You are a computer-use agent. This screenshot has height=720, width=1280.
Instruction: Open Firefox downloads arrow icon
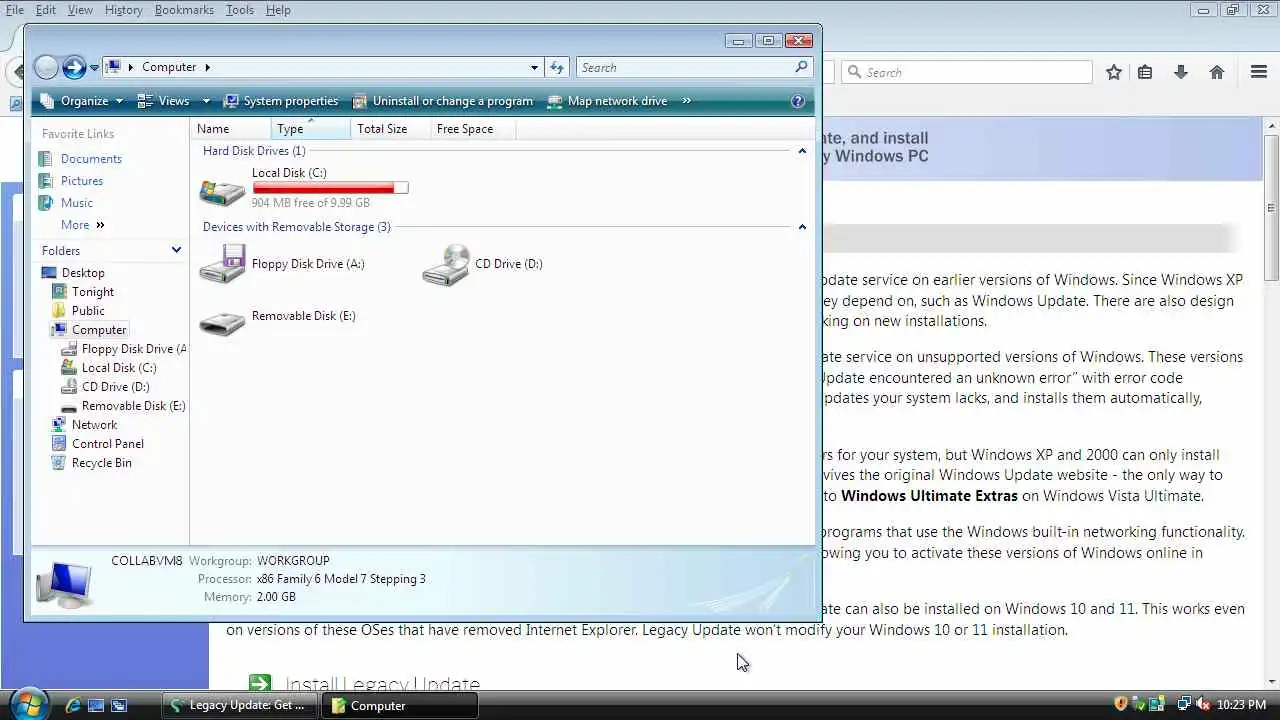pos(1181,72)
